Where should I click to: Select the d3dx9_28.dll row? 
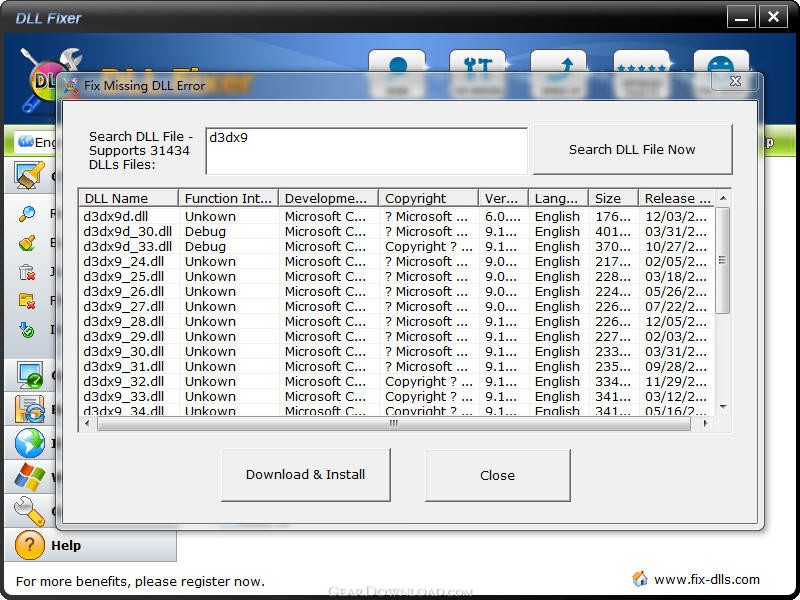[x=396, y=321]
